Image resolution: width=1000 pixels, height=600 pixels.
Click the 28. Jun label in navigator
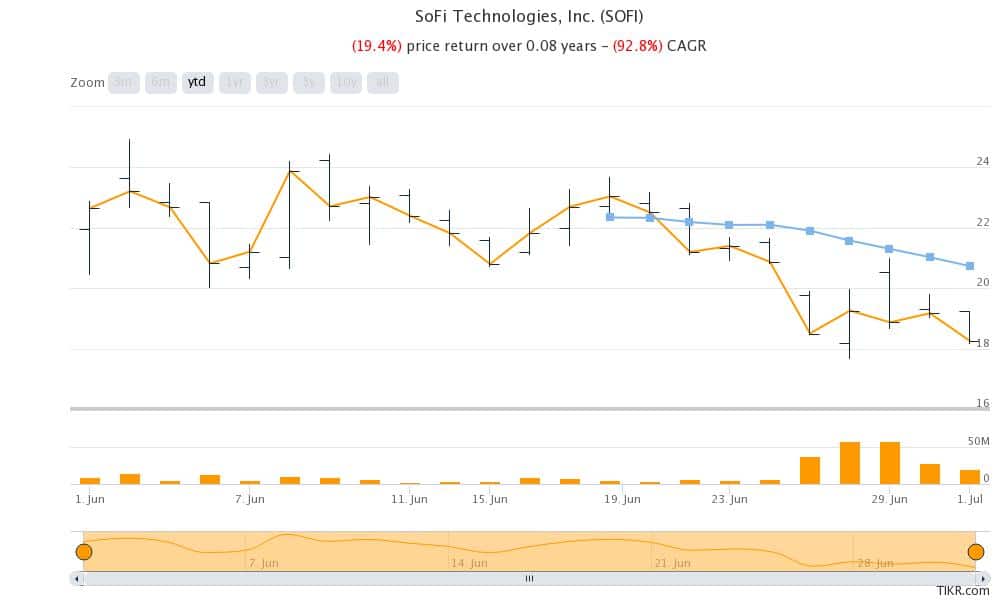876,563
